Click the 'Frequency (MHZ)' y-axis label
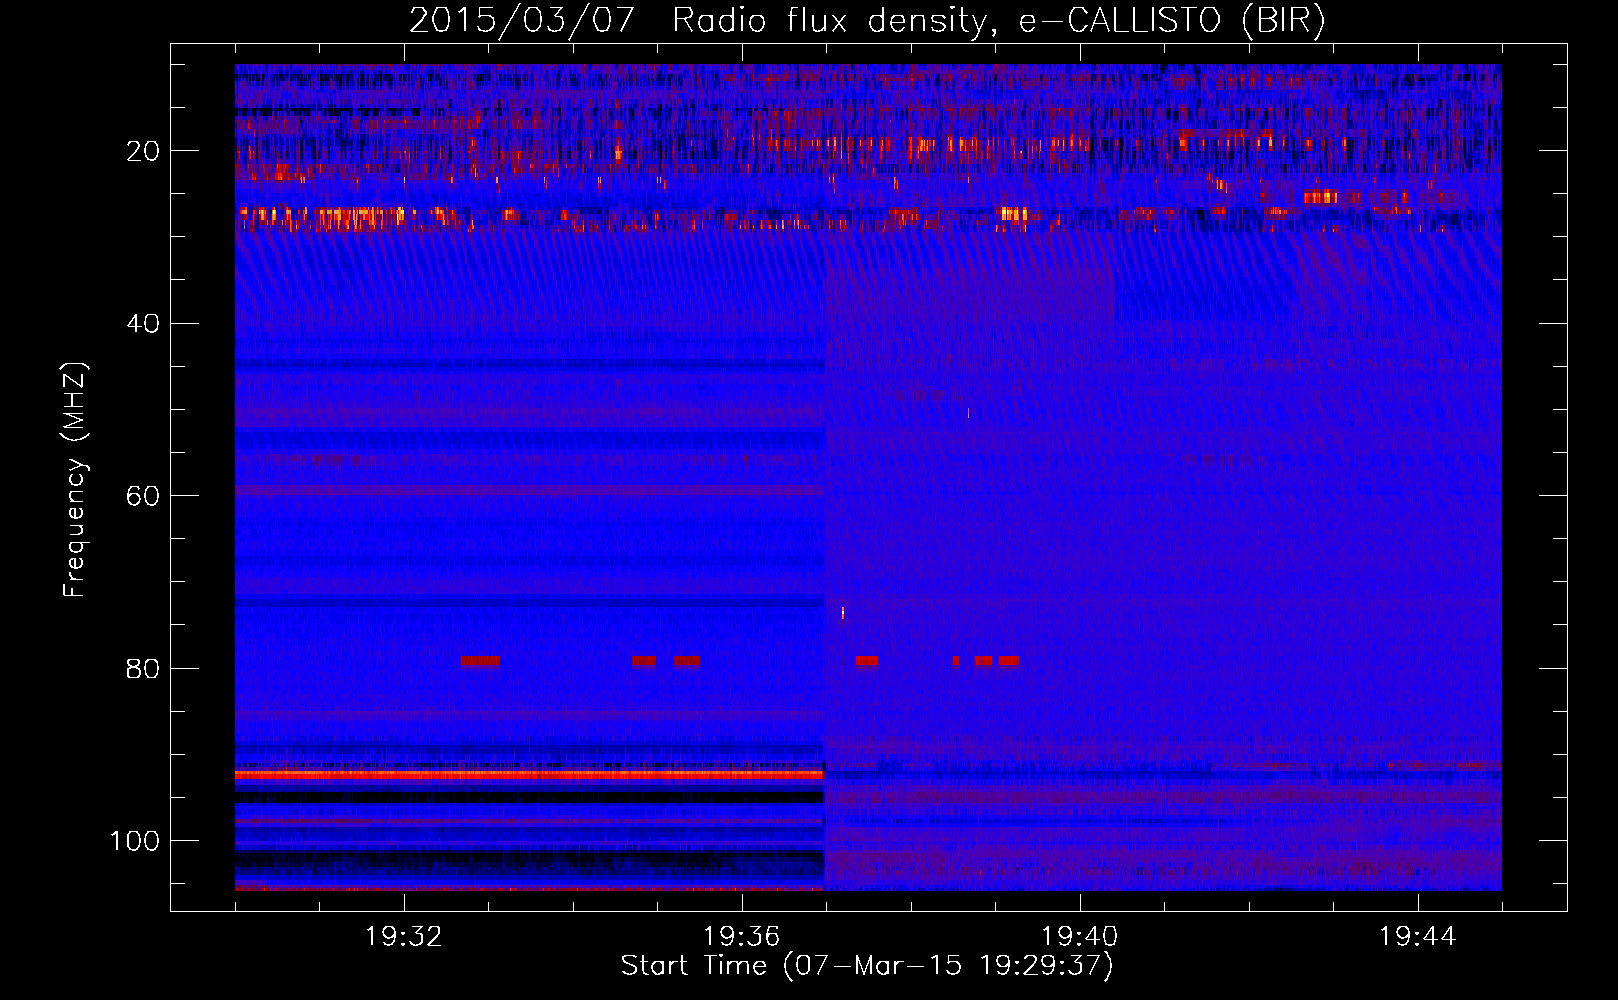This screenshot has width=1618, height=1000. click(75, 480)
